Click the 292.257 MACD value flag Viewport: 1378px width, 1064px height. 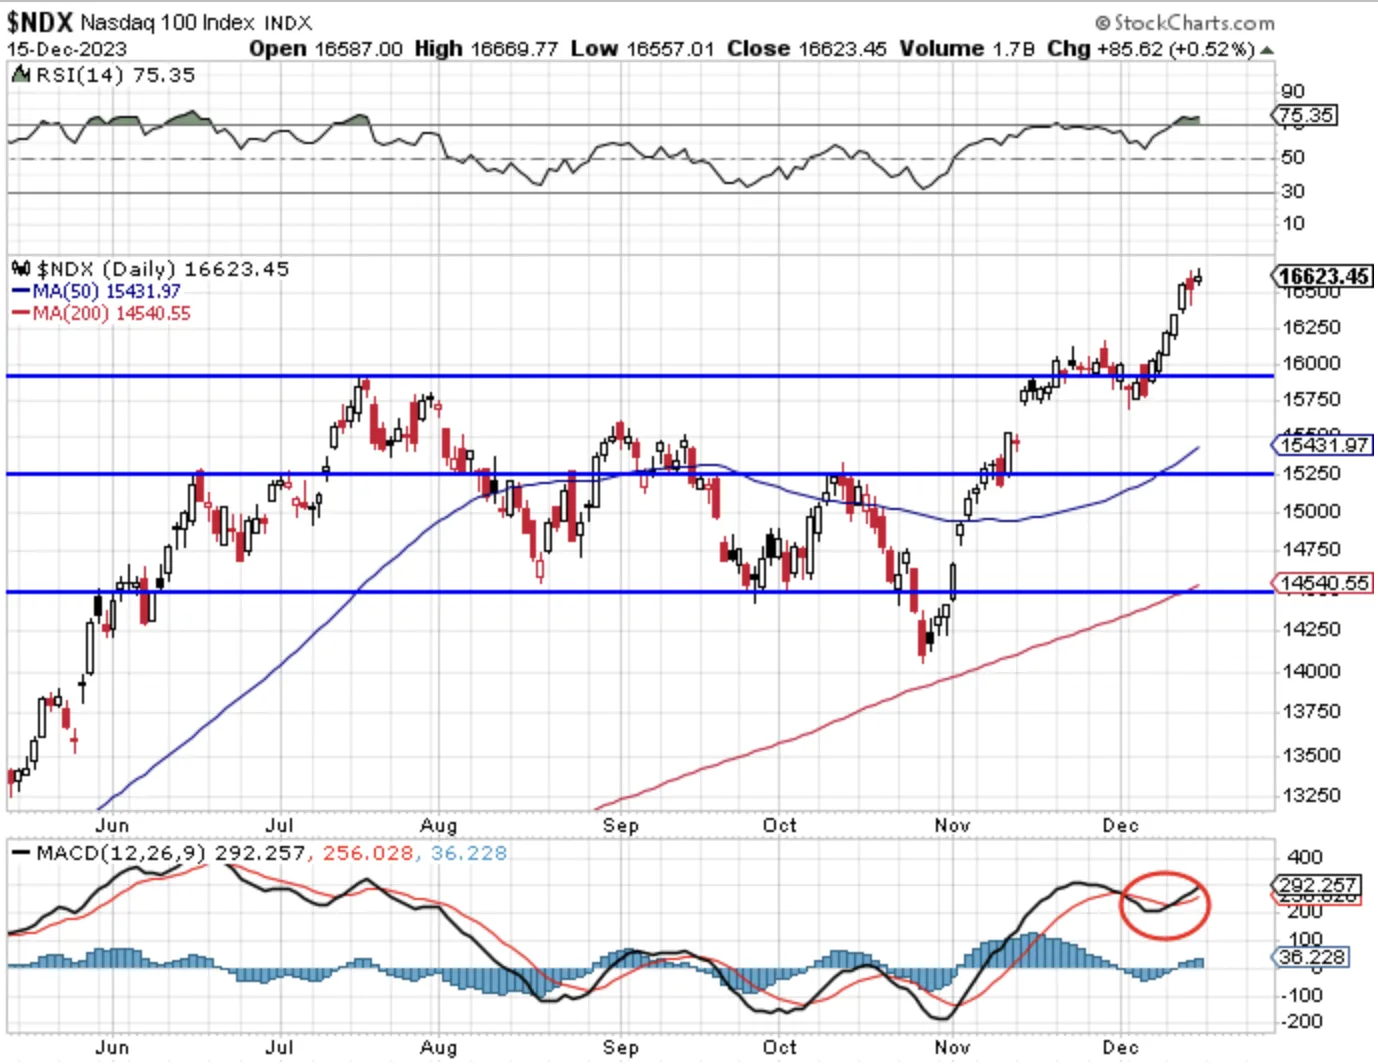pyautogui.click(x=1316, y=885)
